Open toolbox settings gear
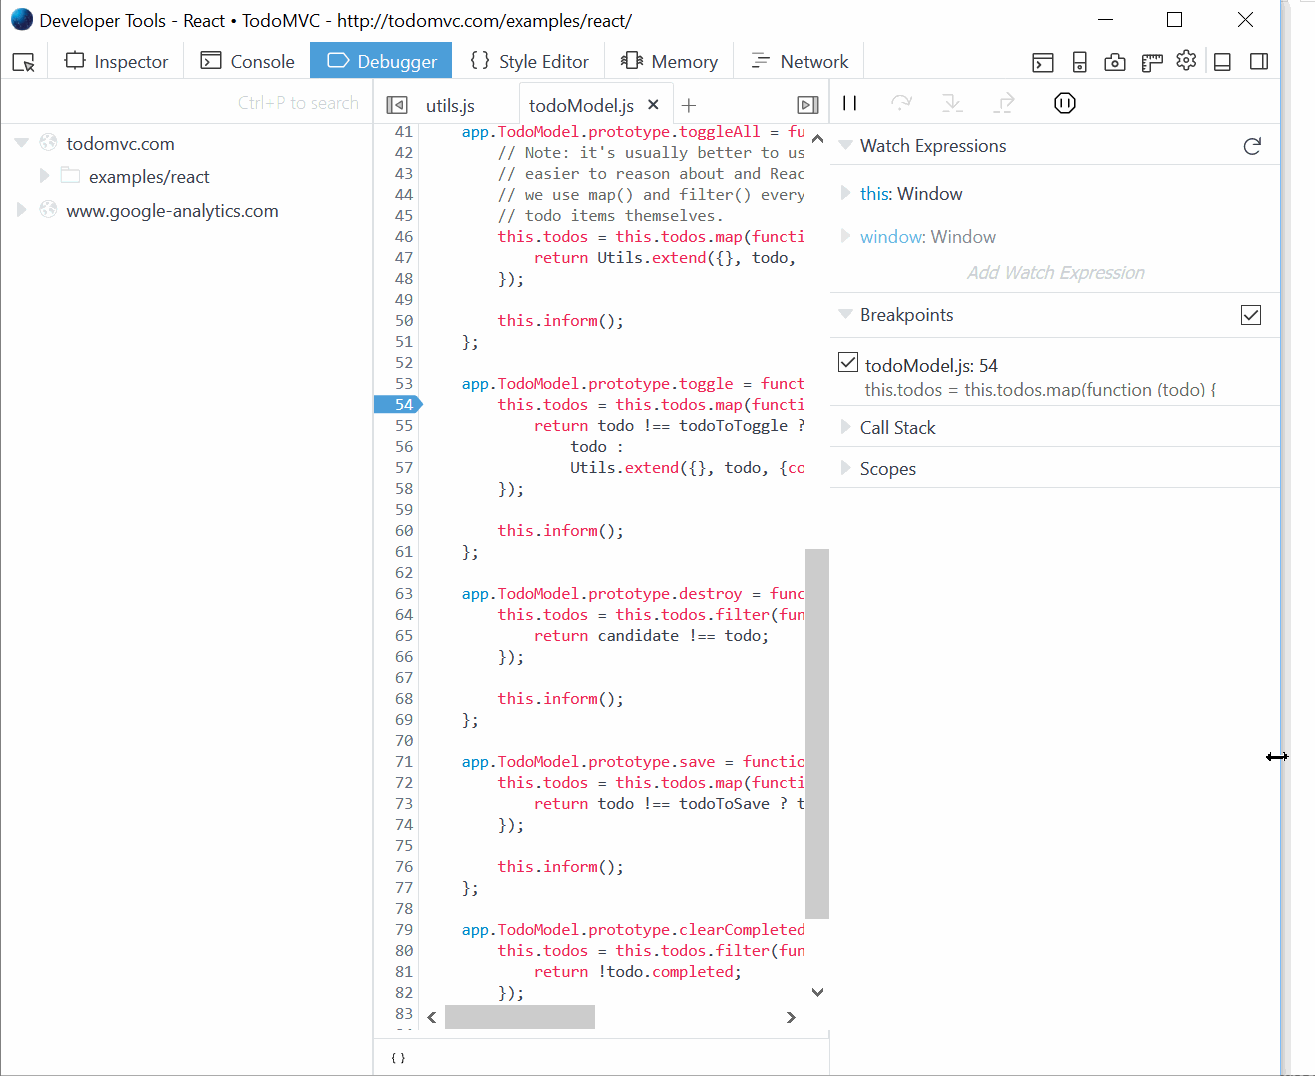1315x1076 pixels. pos(1186,61)
